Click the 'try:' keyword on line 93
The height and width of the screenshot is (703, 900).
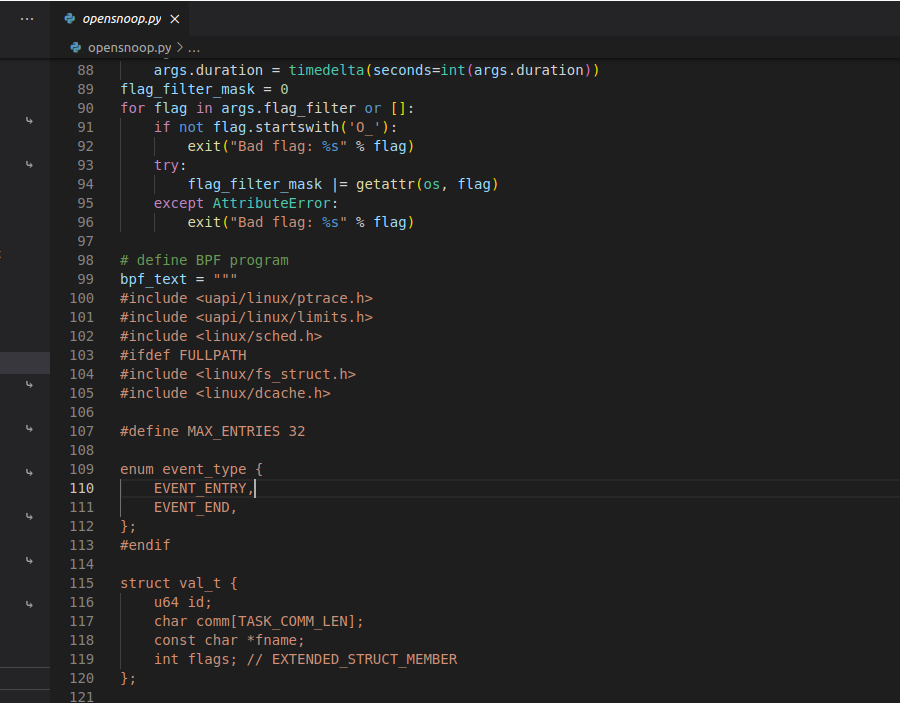click(x=170, y=165)
